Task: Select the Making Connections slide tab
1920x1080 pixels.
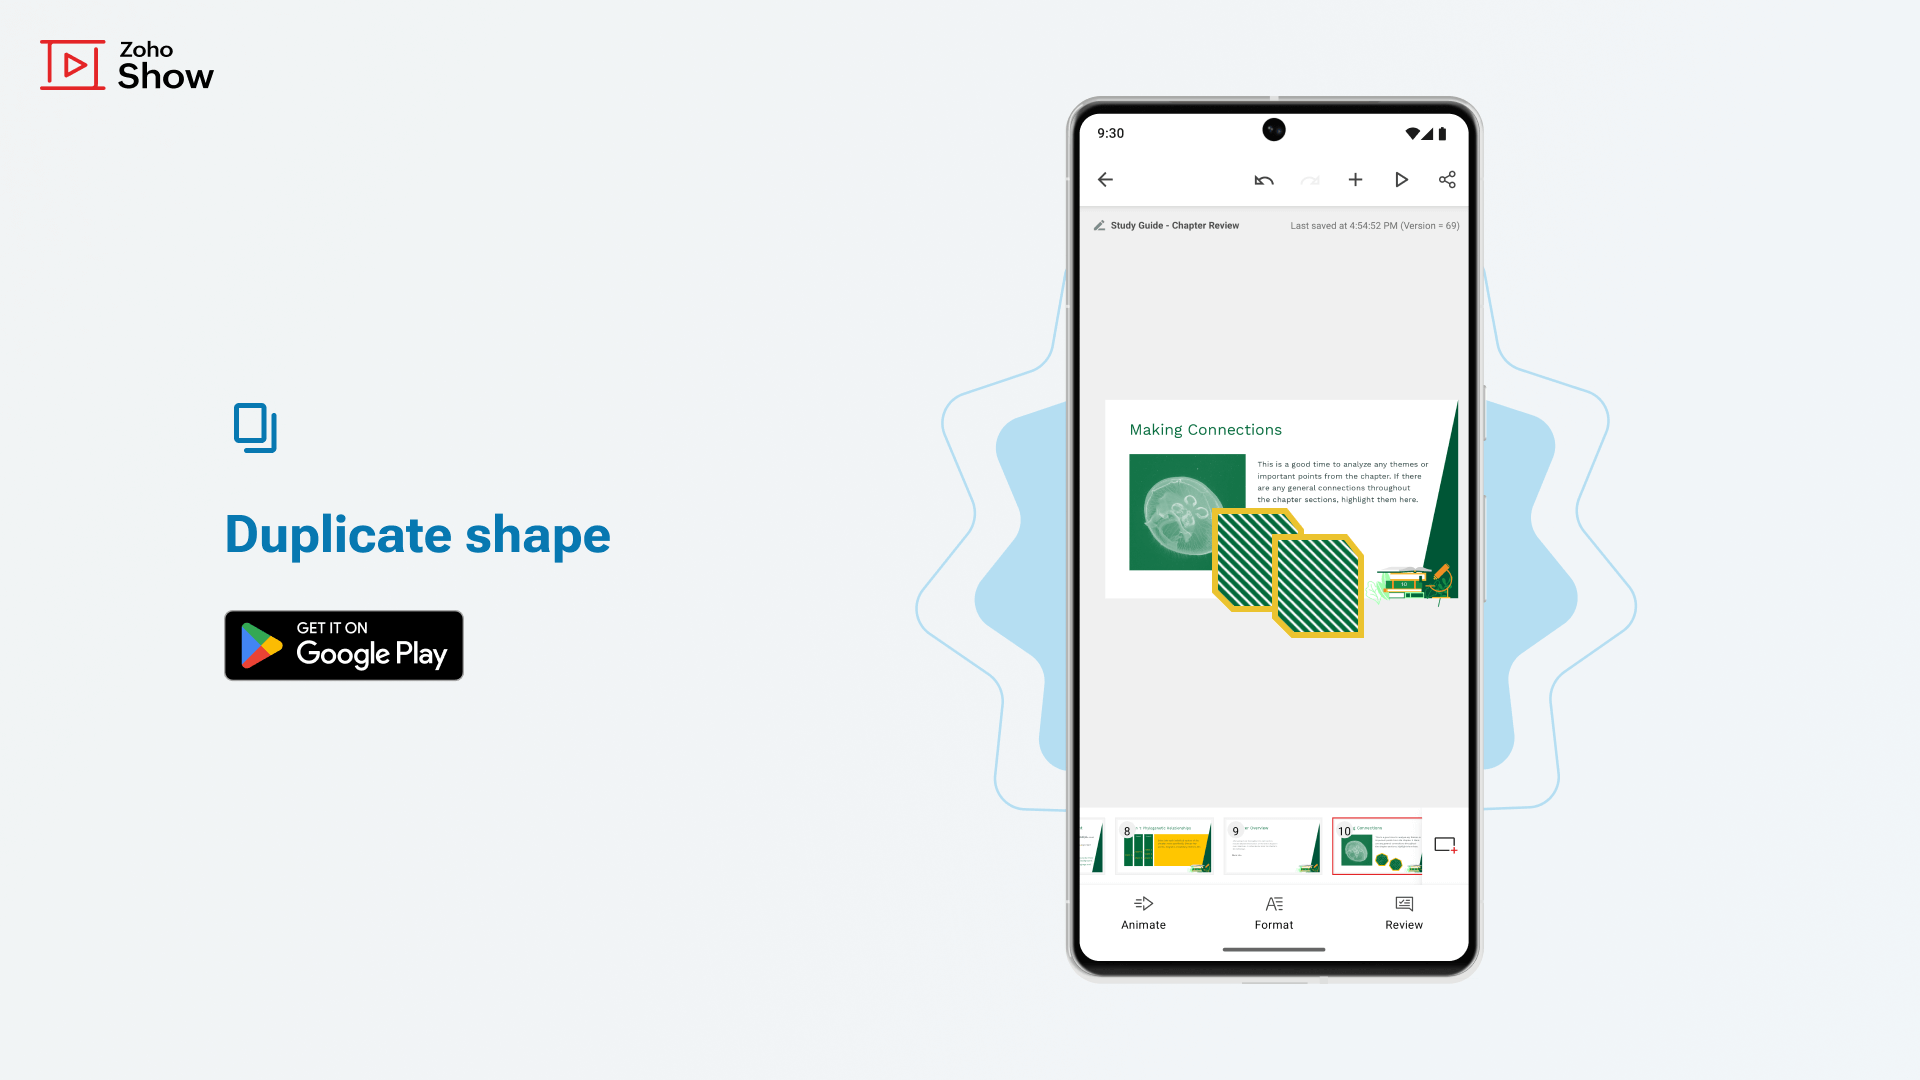Action: point(1377,844)
